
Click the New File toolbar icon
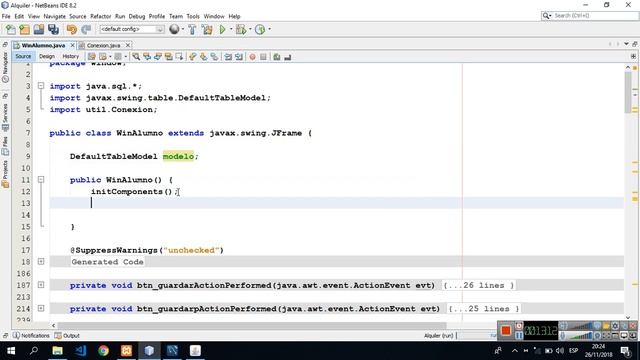11,29
